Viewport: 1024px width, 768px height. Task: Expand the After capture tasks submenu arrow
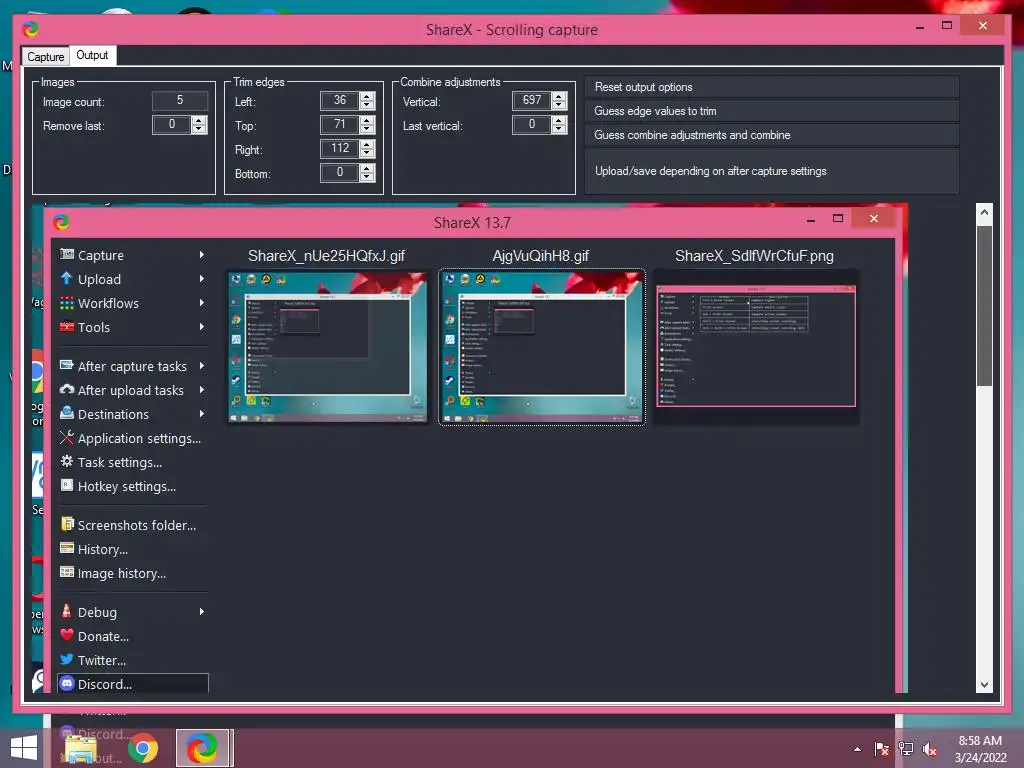click(x=202, y=366)
